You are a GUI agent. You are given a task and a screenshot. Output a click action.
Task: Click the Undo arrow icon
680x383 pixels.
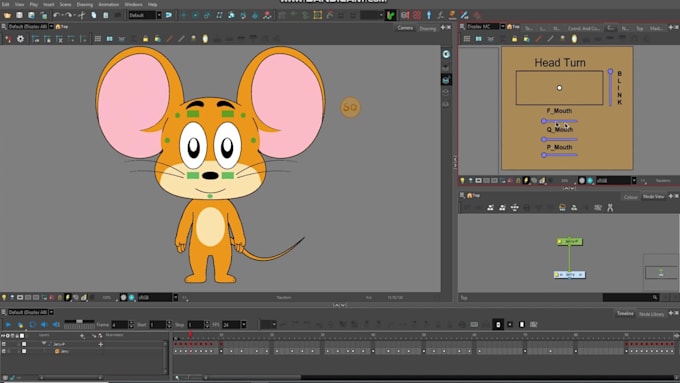coord(56,15)
